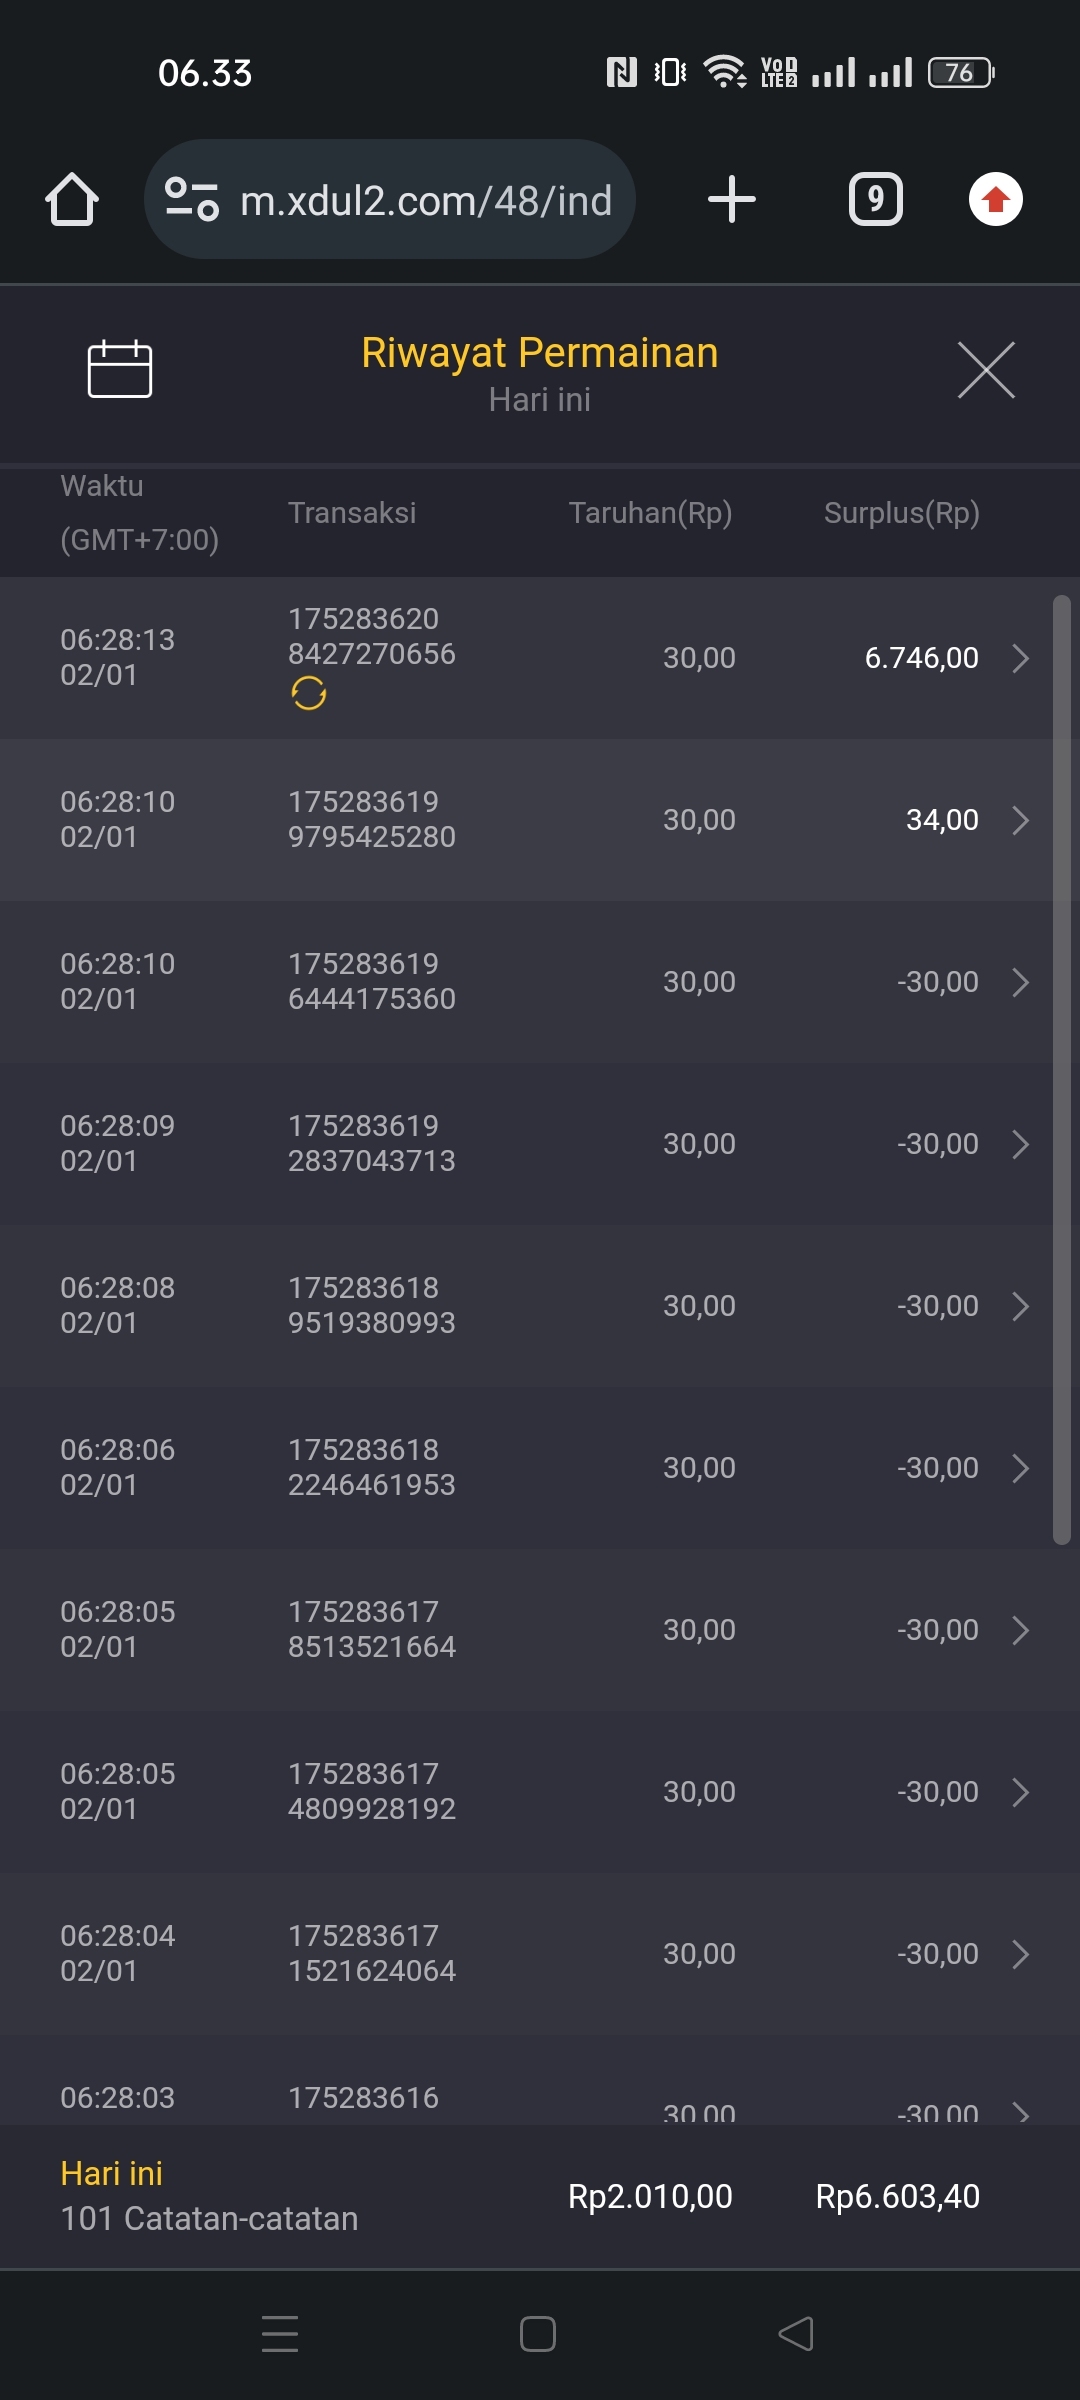Open site settings icon in address bar
1080x2400 pixels.
(x=191, y=199)
